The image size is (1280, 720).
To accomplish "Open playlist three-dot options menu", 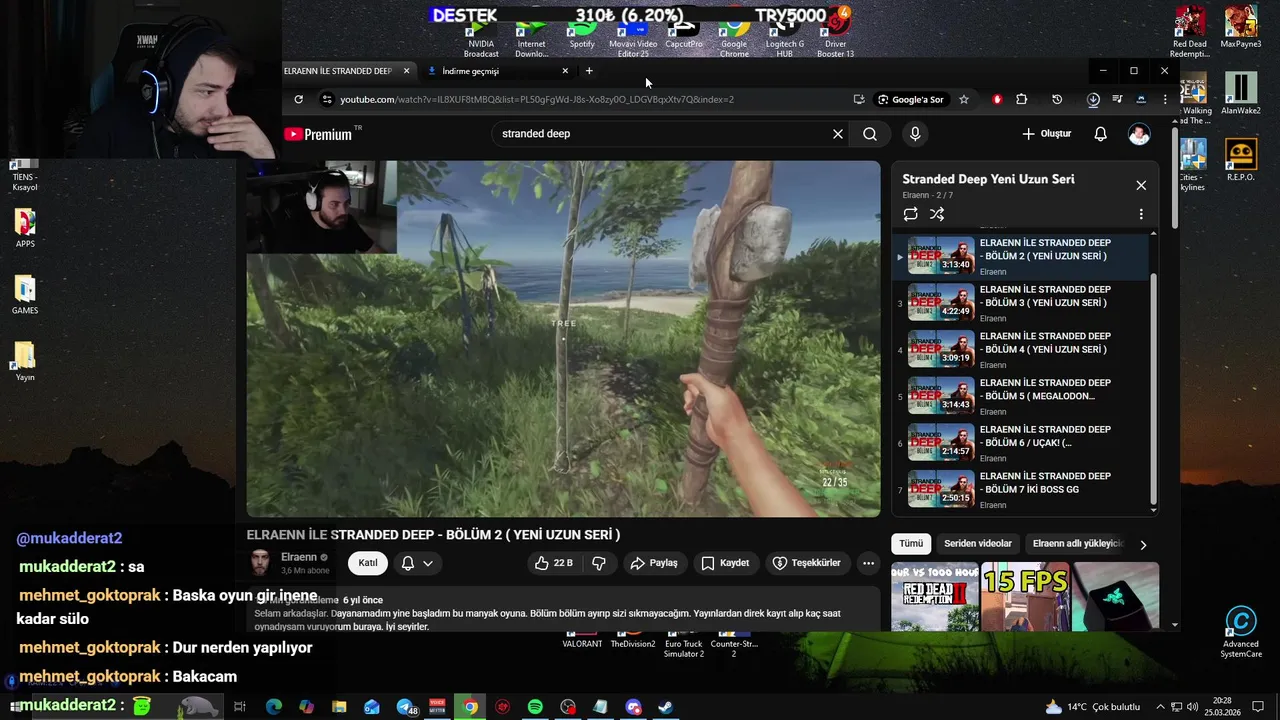I will point(1141,214).
